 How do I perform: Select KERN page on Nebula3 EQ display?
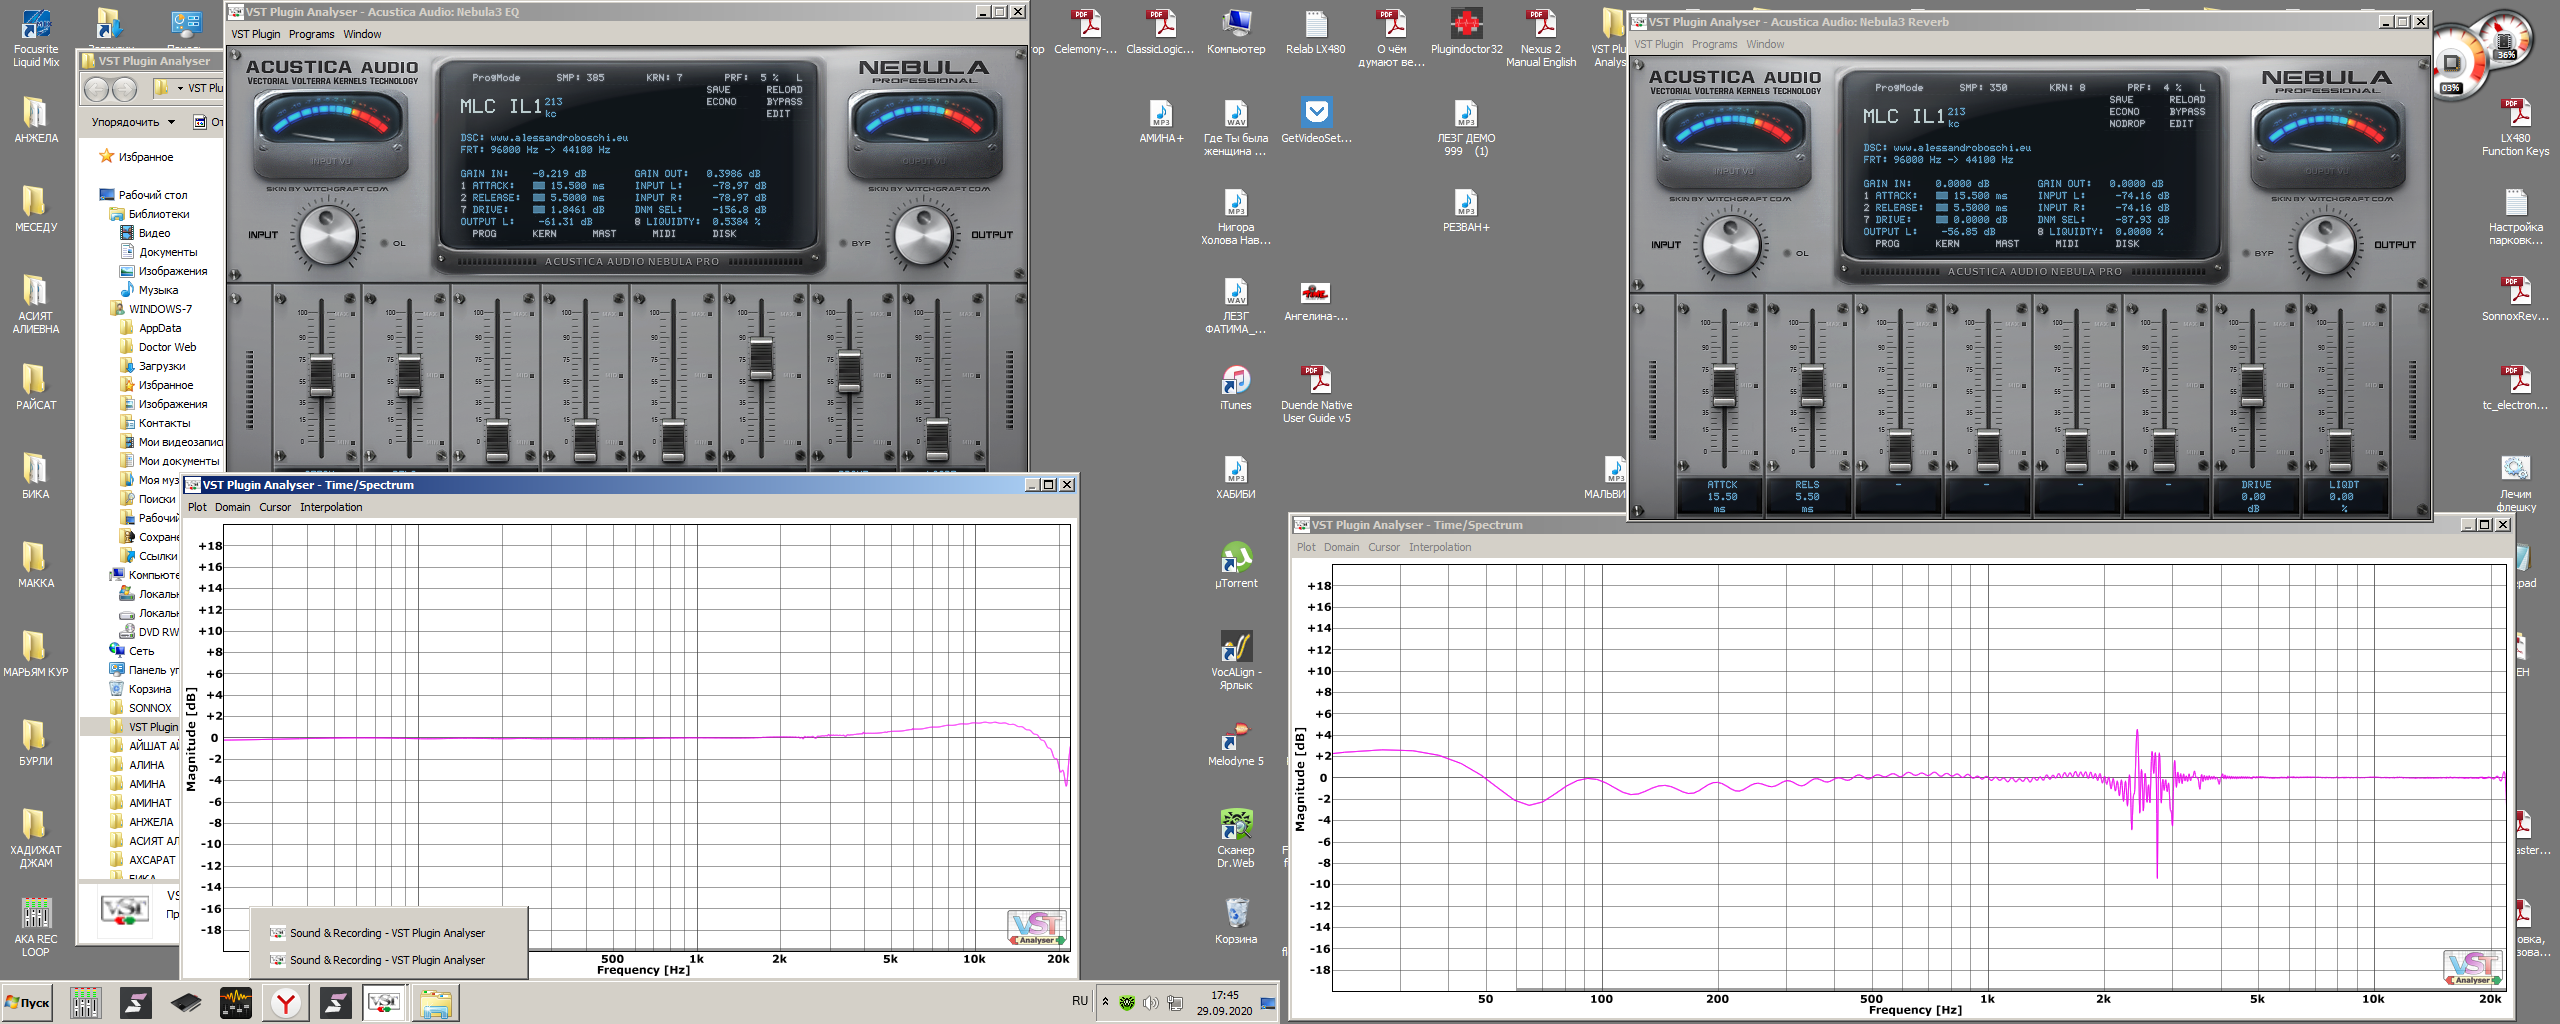tap(544, 234)
